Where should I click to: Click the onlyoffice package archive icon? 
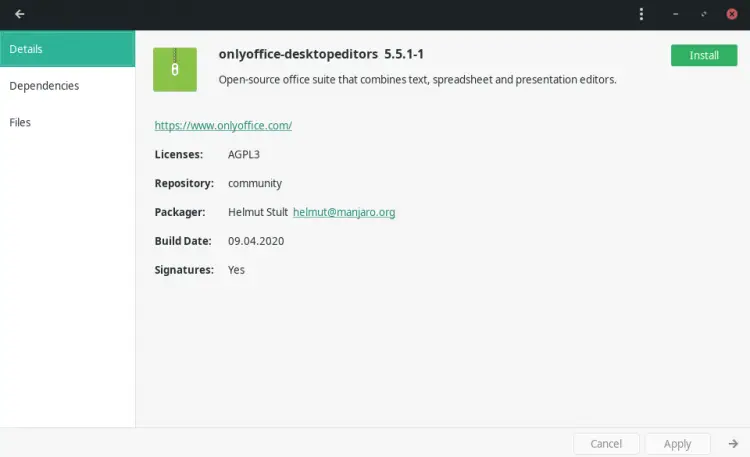(x=175, y=68)
